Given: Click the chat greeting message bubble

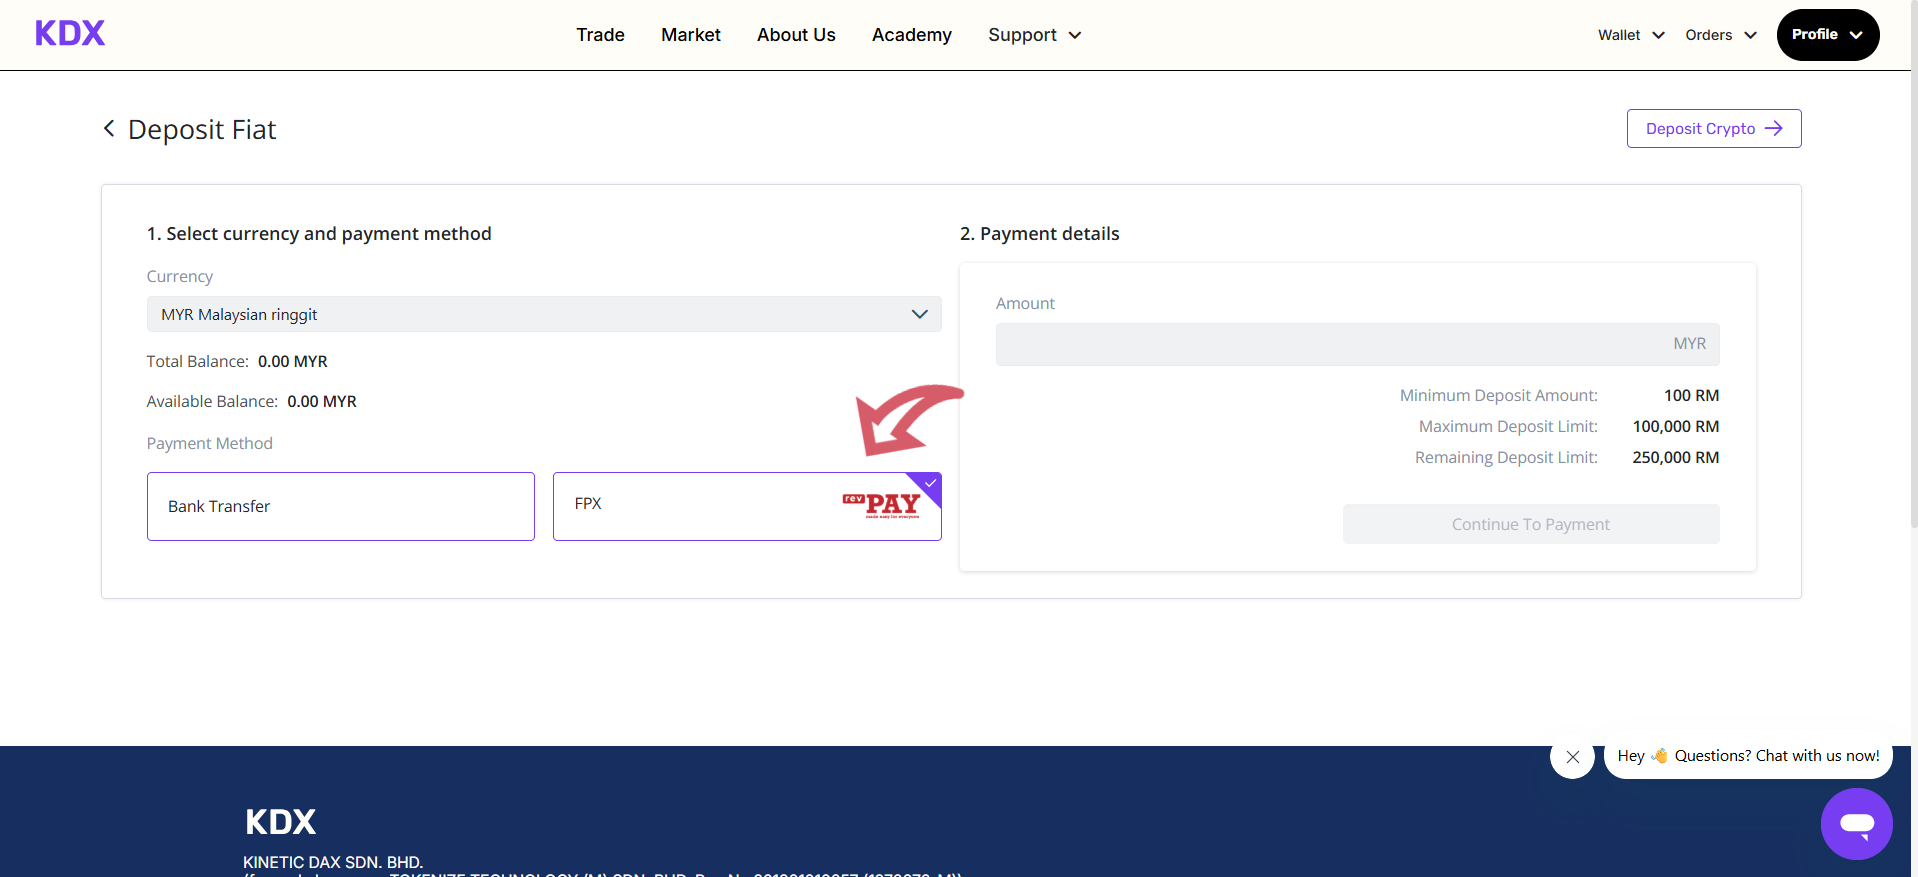Looking at the screenshot, I should click(x=1748, y=756).
